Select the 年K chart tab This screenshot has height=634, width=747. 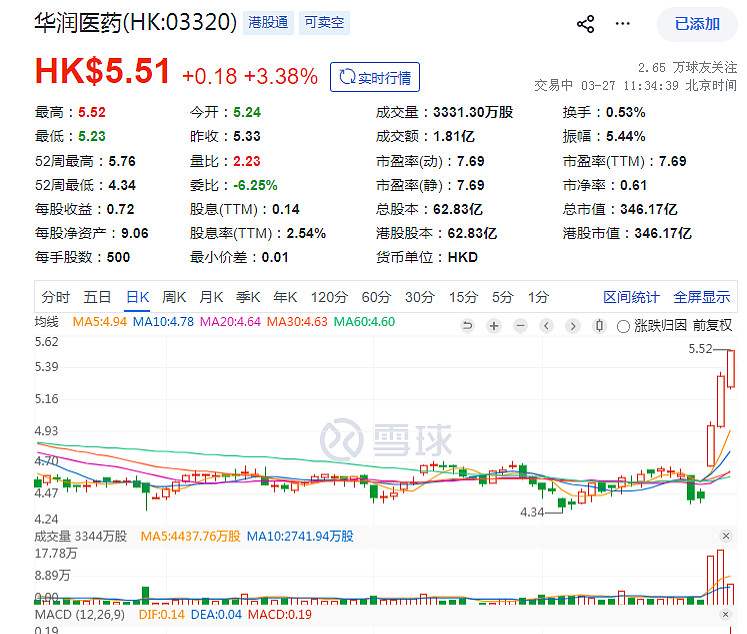285,297
